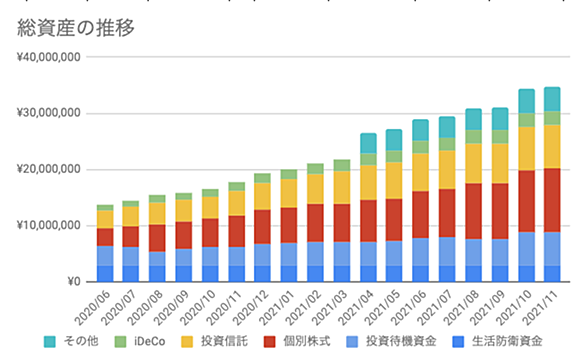
Task: Click the yellow 投資信託 segment of 2021/08 bar
Action: click(x=473, y=163)
